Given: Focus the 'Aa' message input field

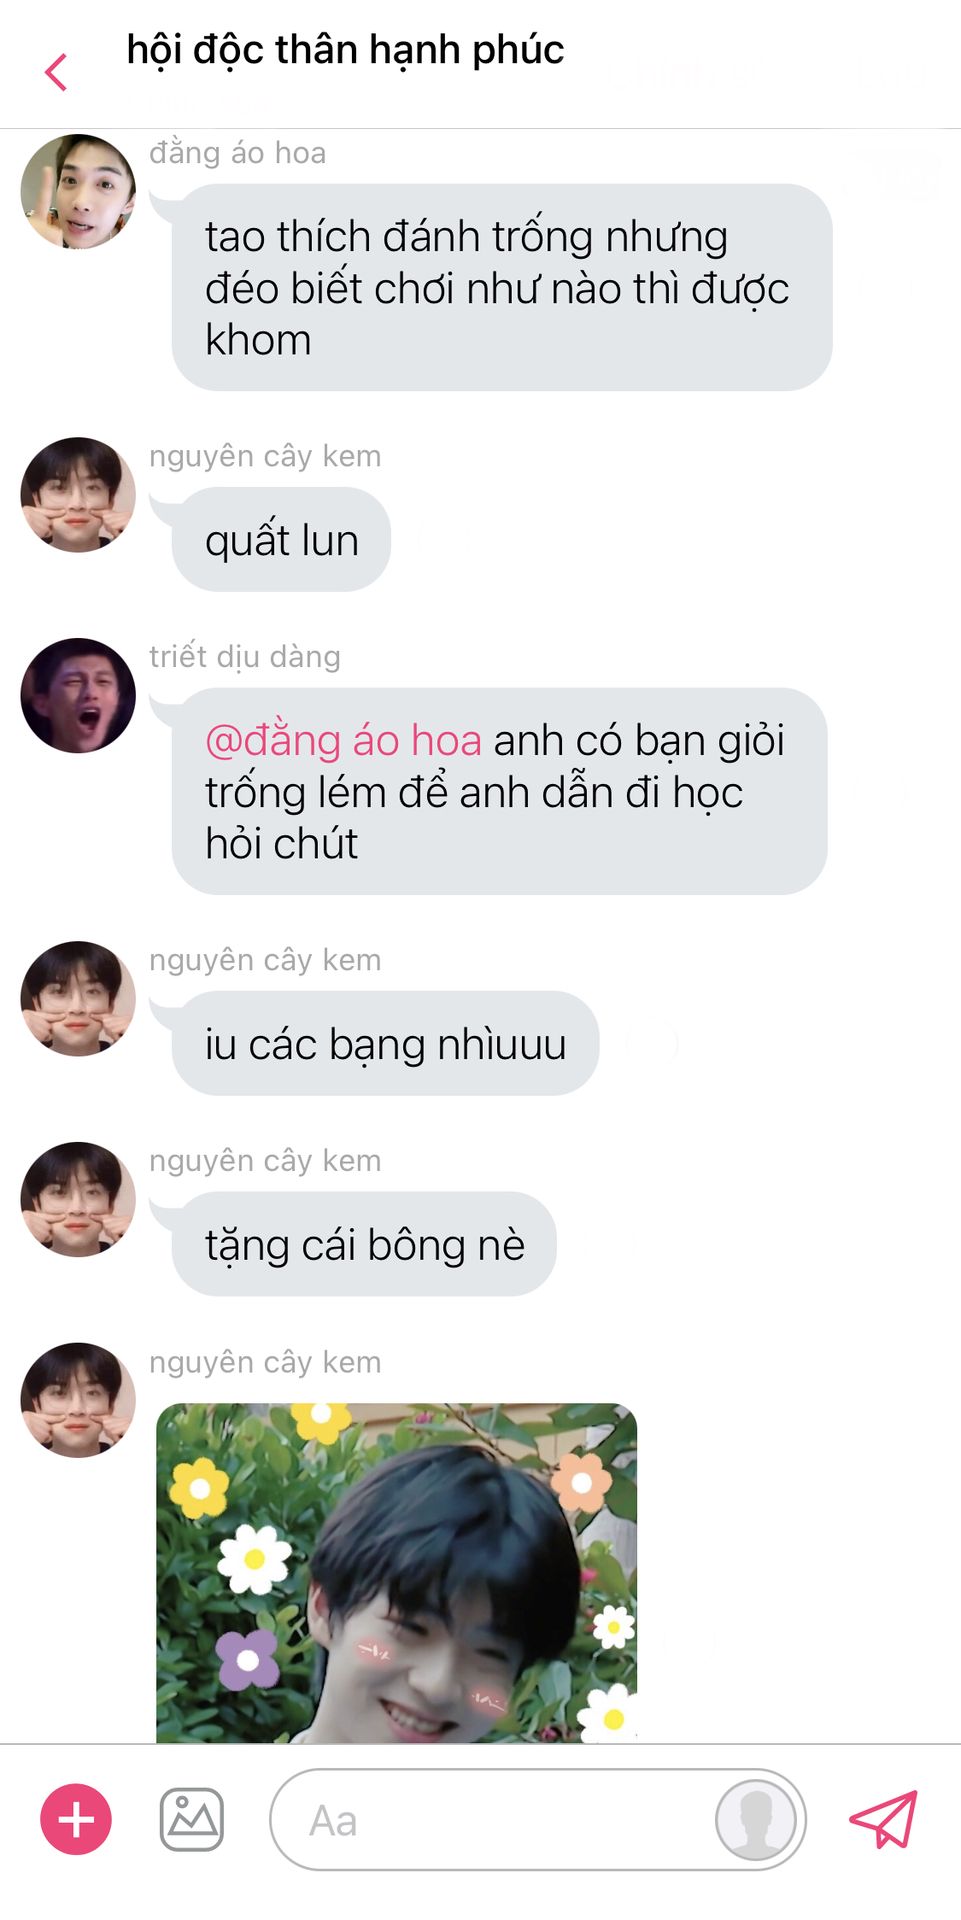Looking at the screenshot, I should [538, 1819].
